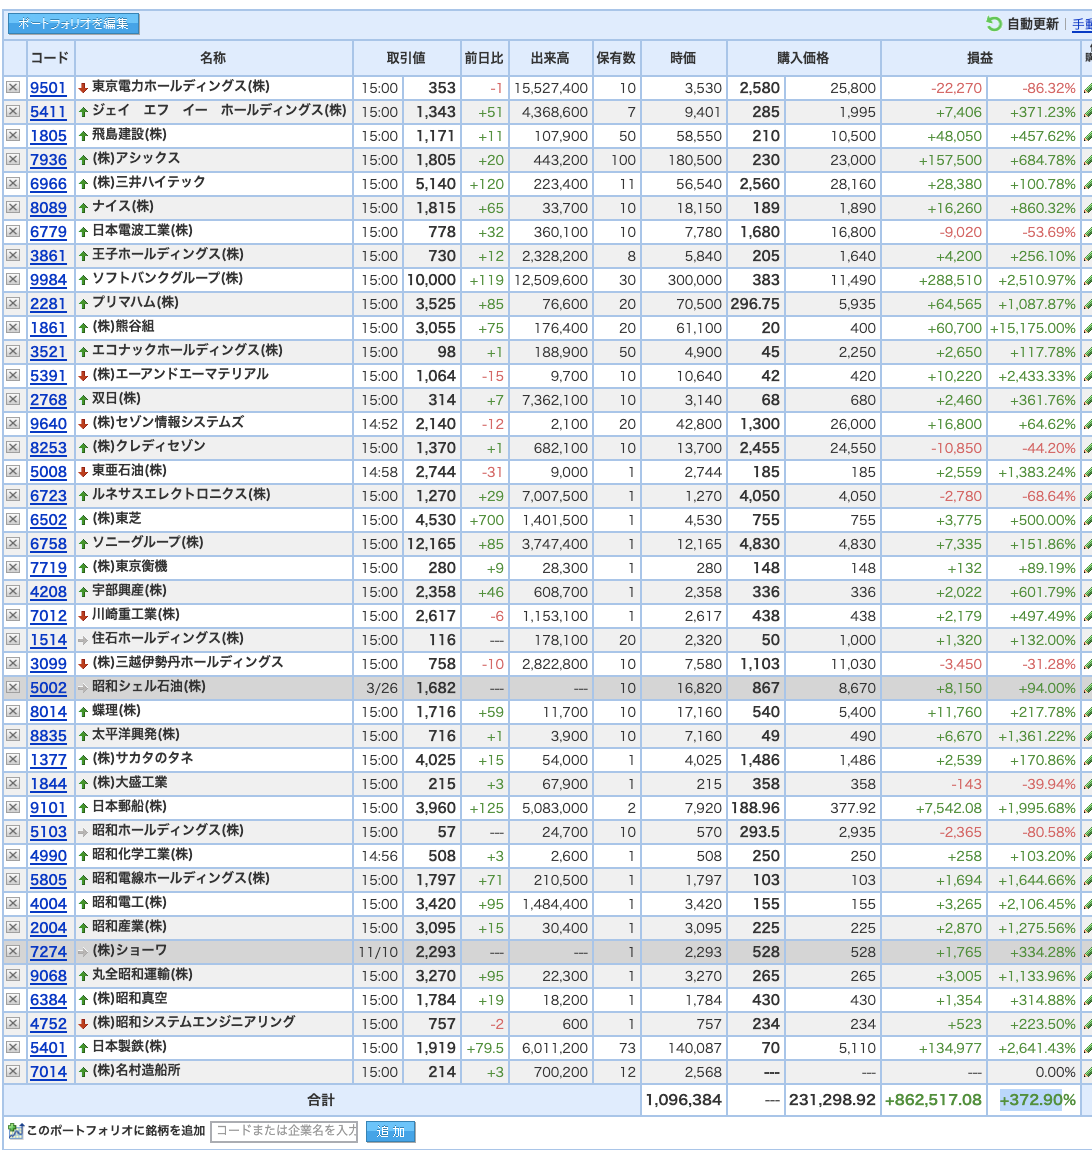This screenshot has width=1092, height=1150.
Task: Click the 追加 button
Action: pyautogui.click(x=390, y=1132)
